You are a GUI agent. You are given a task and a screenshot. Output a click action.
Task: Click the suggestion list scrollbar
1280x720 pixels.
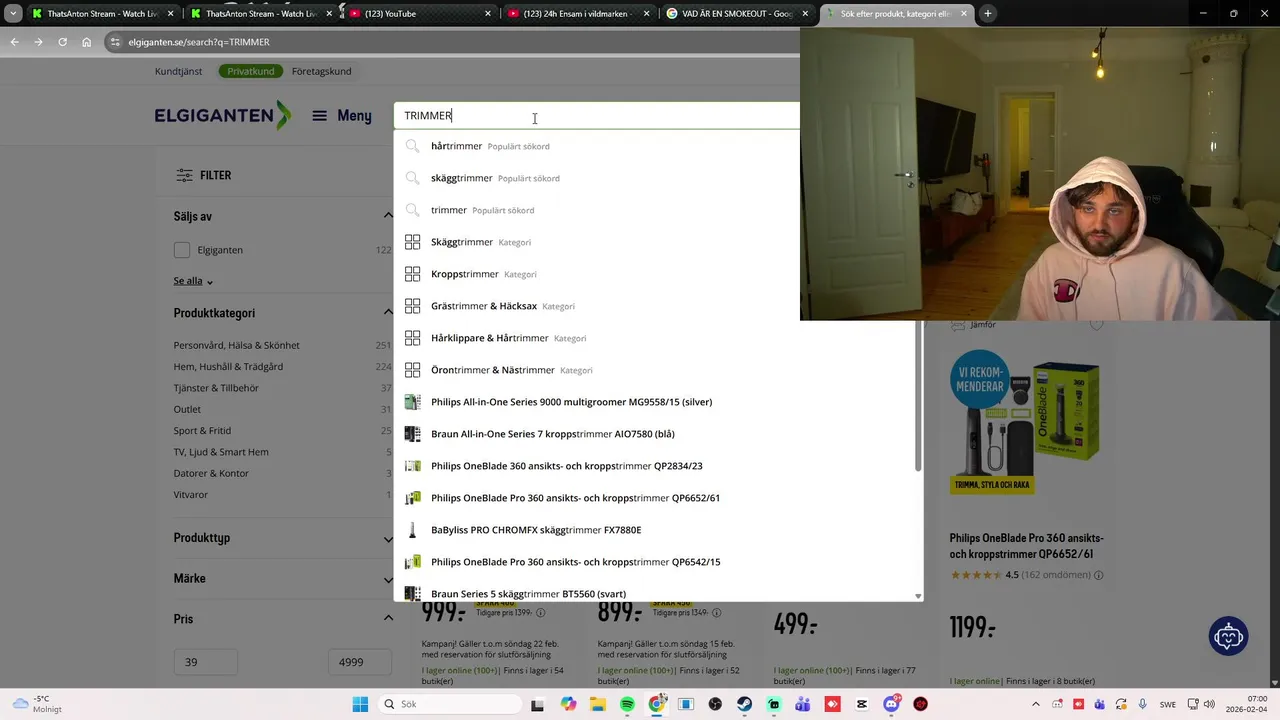(918, 396)
